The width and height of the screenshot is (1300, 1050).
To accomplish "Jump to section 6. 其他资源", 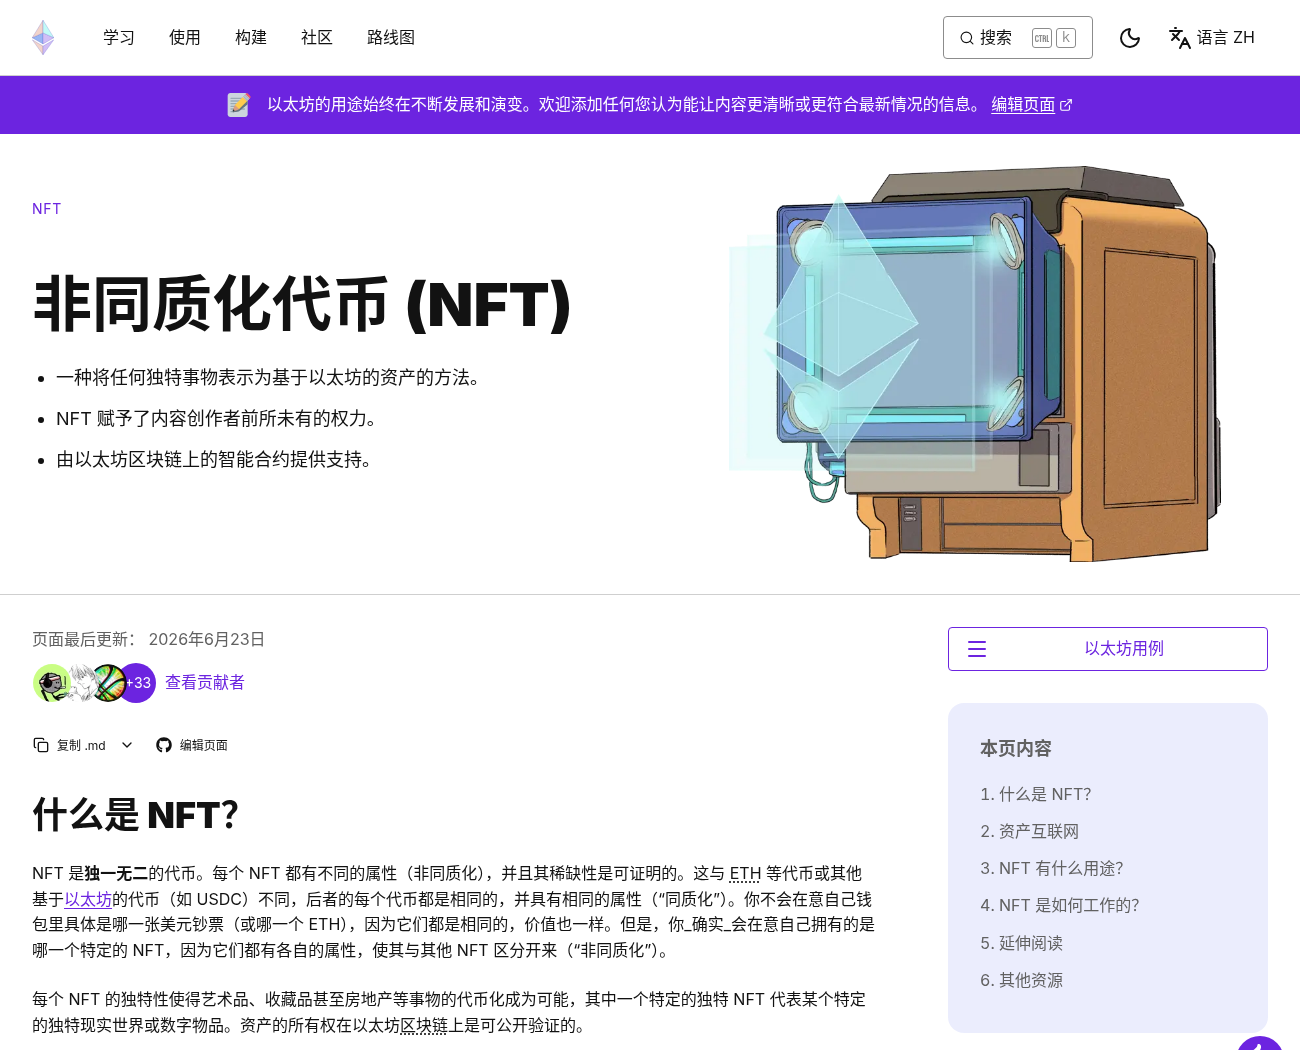I will (1022, 980).
